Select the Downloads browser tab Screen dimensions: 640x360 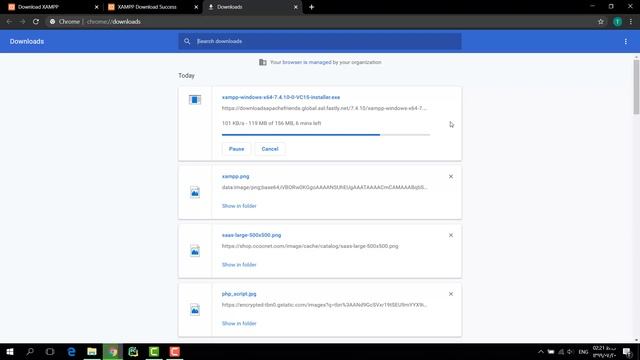point(229,7)
